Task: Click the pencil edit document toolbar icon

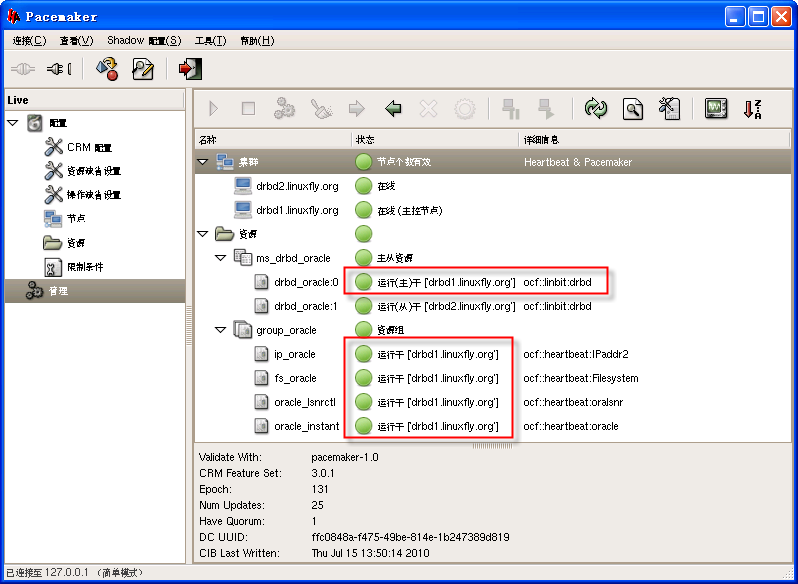Action: click(143, 69)
